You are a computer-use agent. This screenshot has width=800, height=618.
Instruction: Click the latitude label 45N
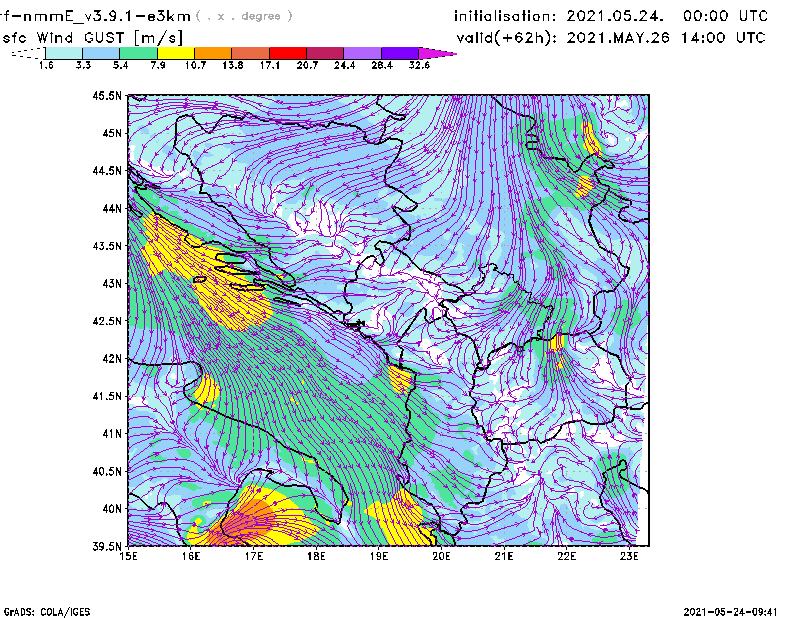[112, 133]
